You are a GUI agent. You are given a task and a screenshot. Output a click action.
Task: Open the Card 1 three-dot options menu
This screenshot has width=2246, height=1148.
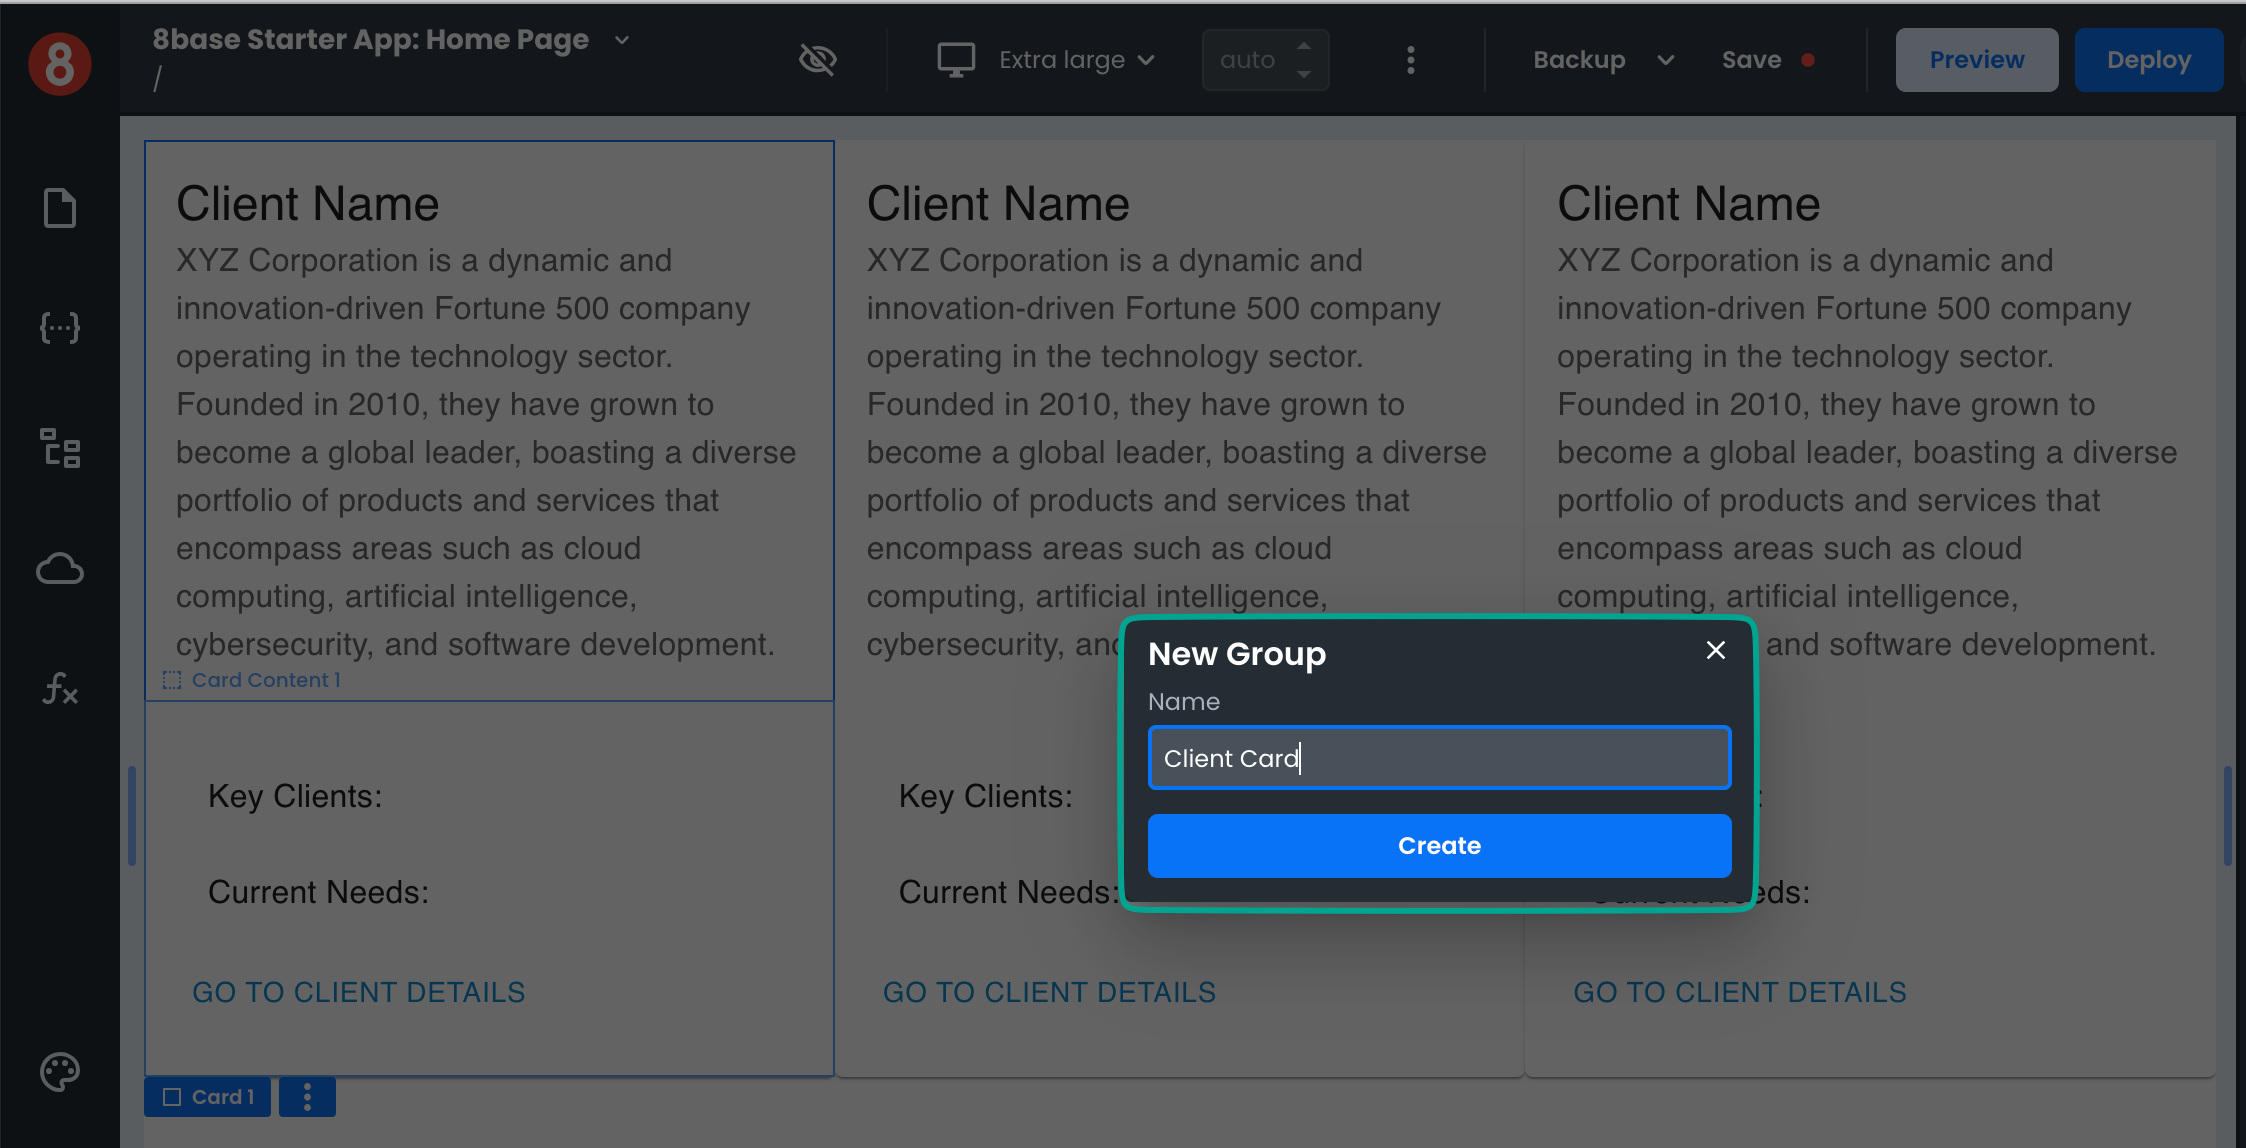point(307,1097)
